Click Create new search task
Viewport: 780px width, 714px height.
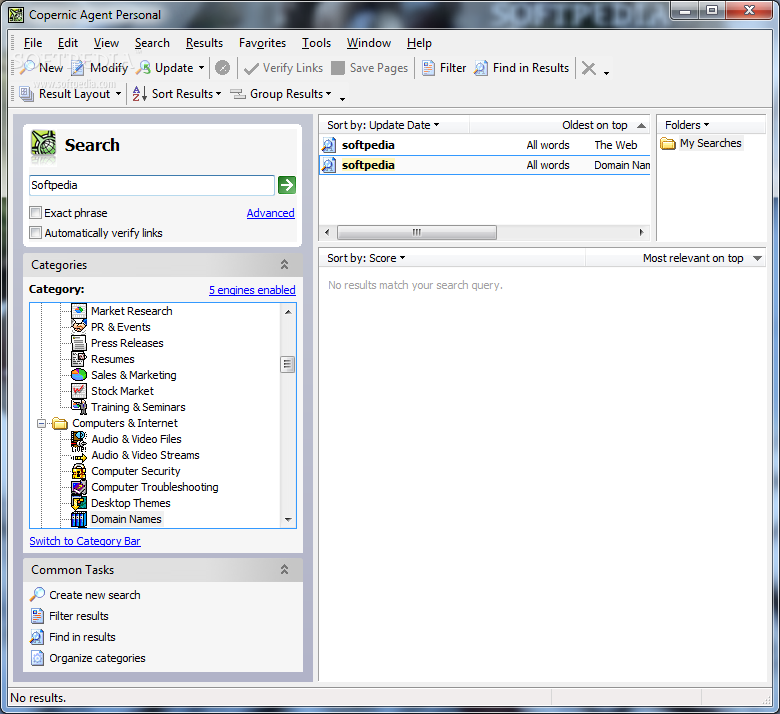(x=95, y=595)
